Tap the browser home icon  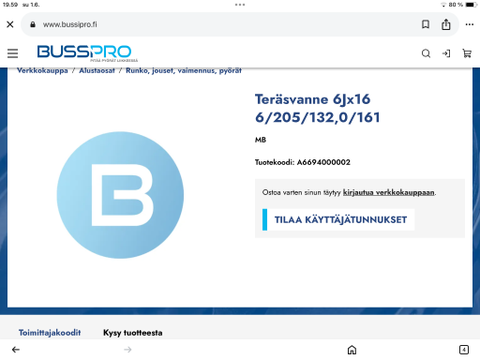352,350
